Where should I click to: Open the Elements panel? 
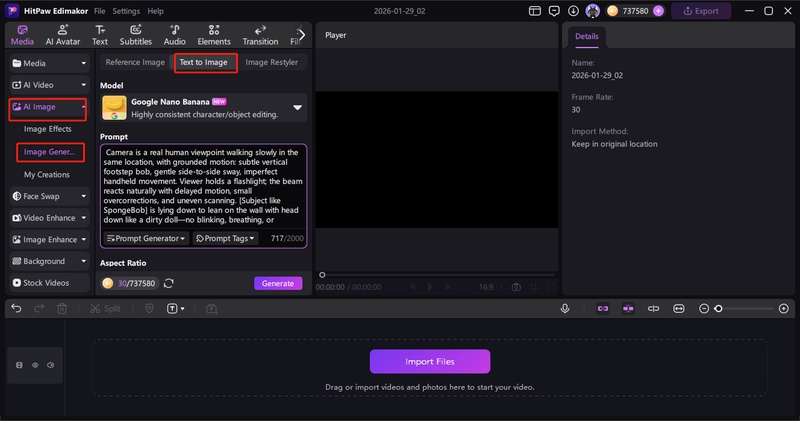tap(214, 35)
